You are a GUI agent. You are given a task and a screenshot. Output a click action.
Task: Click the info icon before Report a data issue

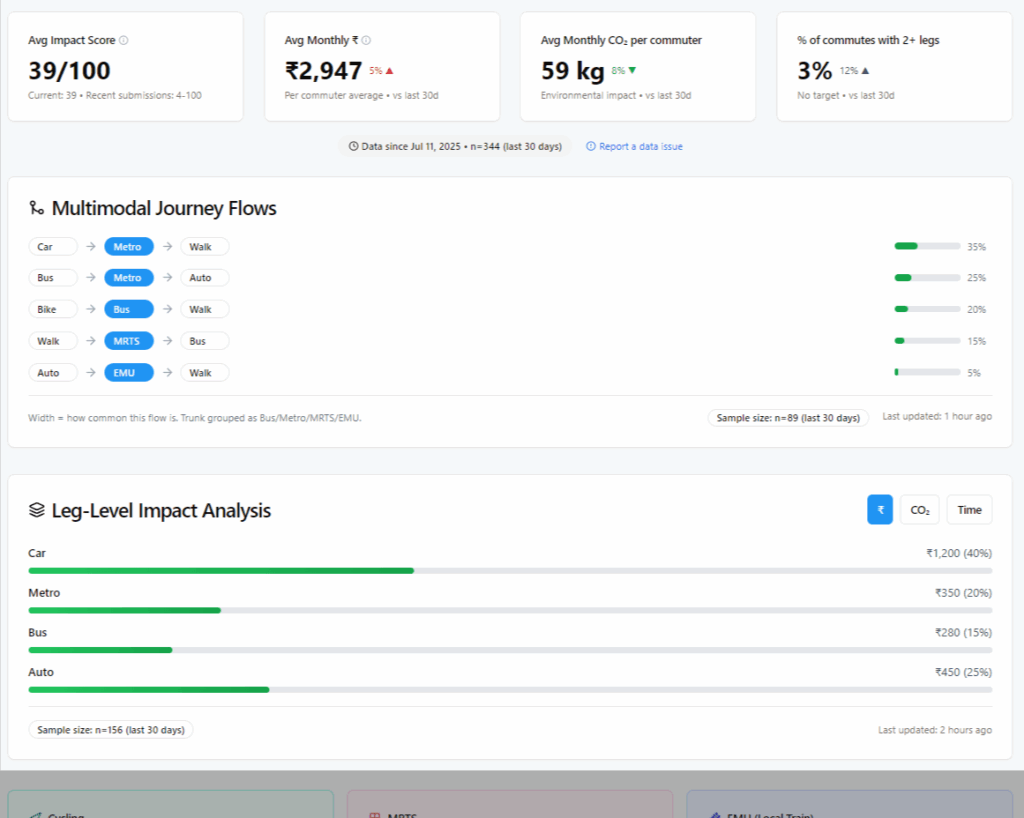(x=591, y=146)
